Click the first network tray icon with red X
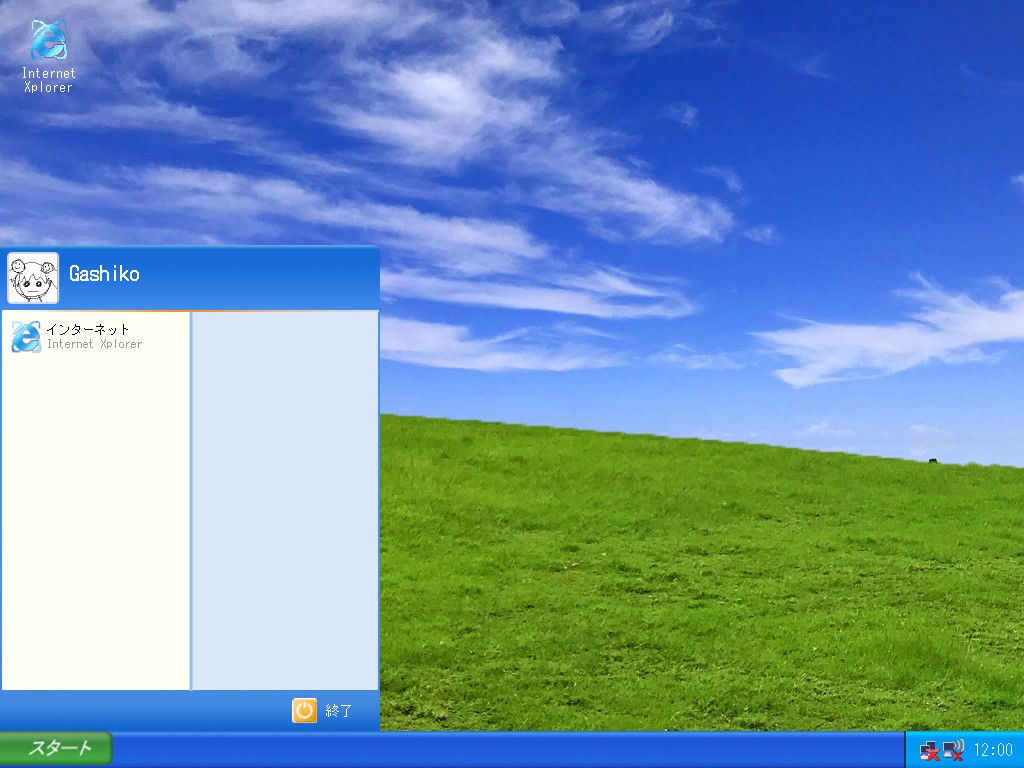1024x768 pixels. tap(929, 750)
